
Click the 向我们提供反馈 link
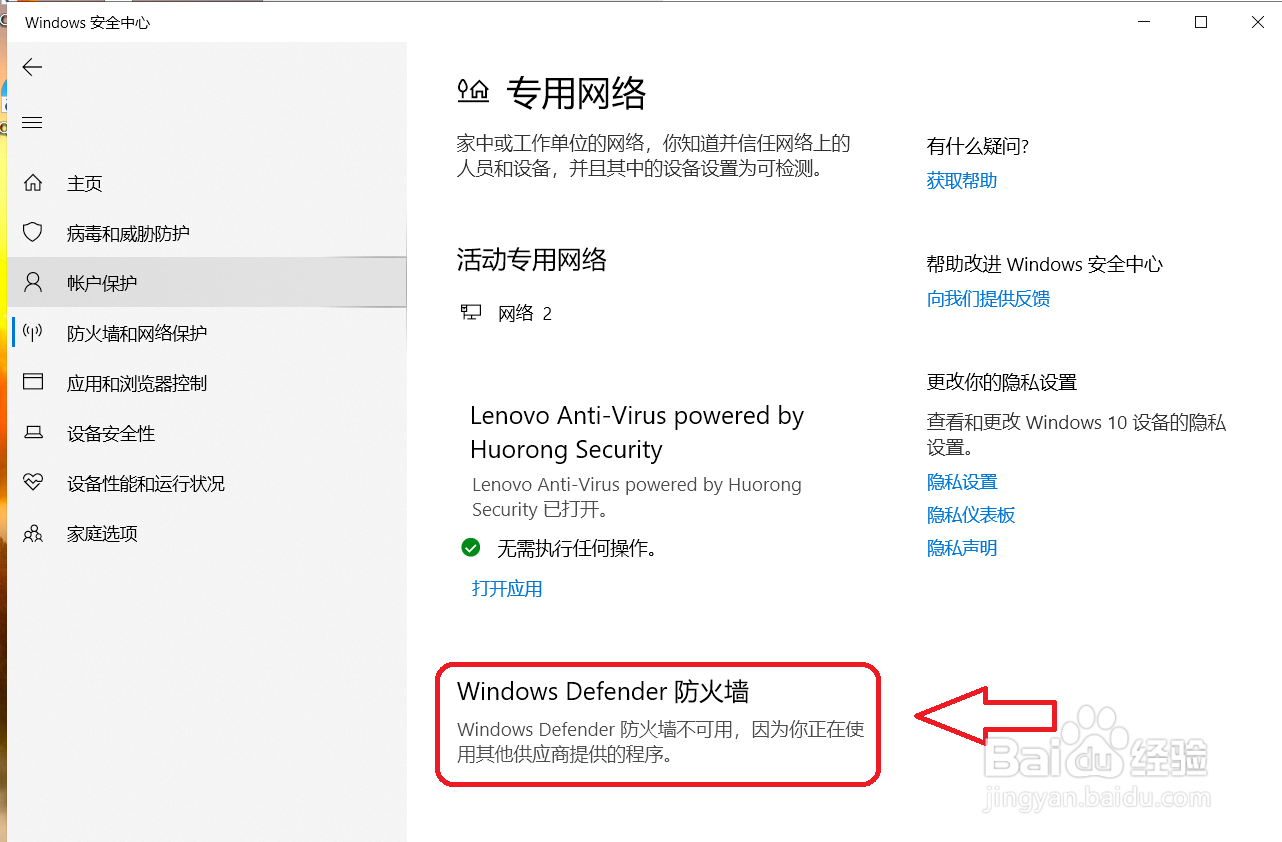[988, 299]
